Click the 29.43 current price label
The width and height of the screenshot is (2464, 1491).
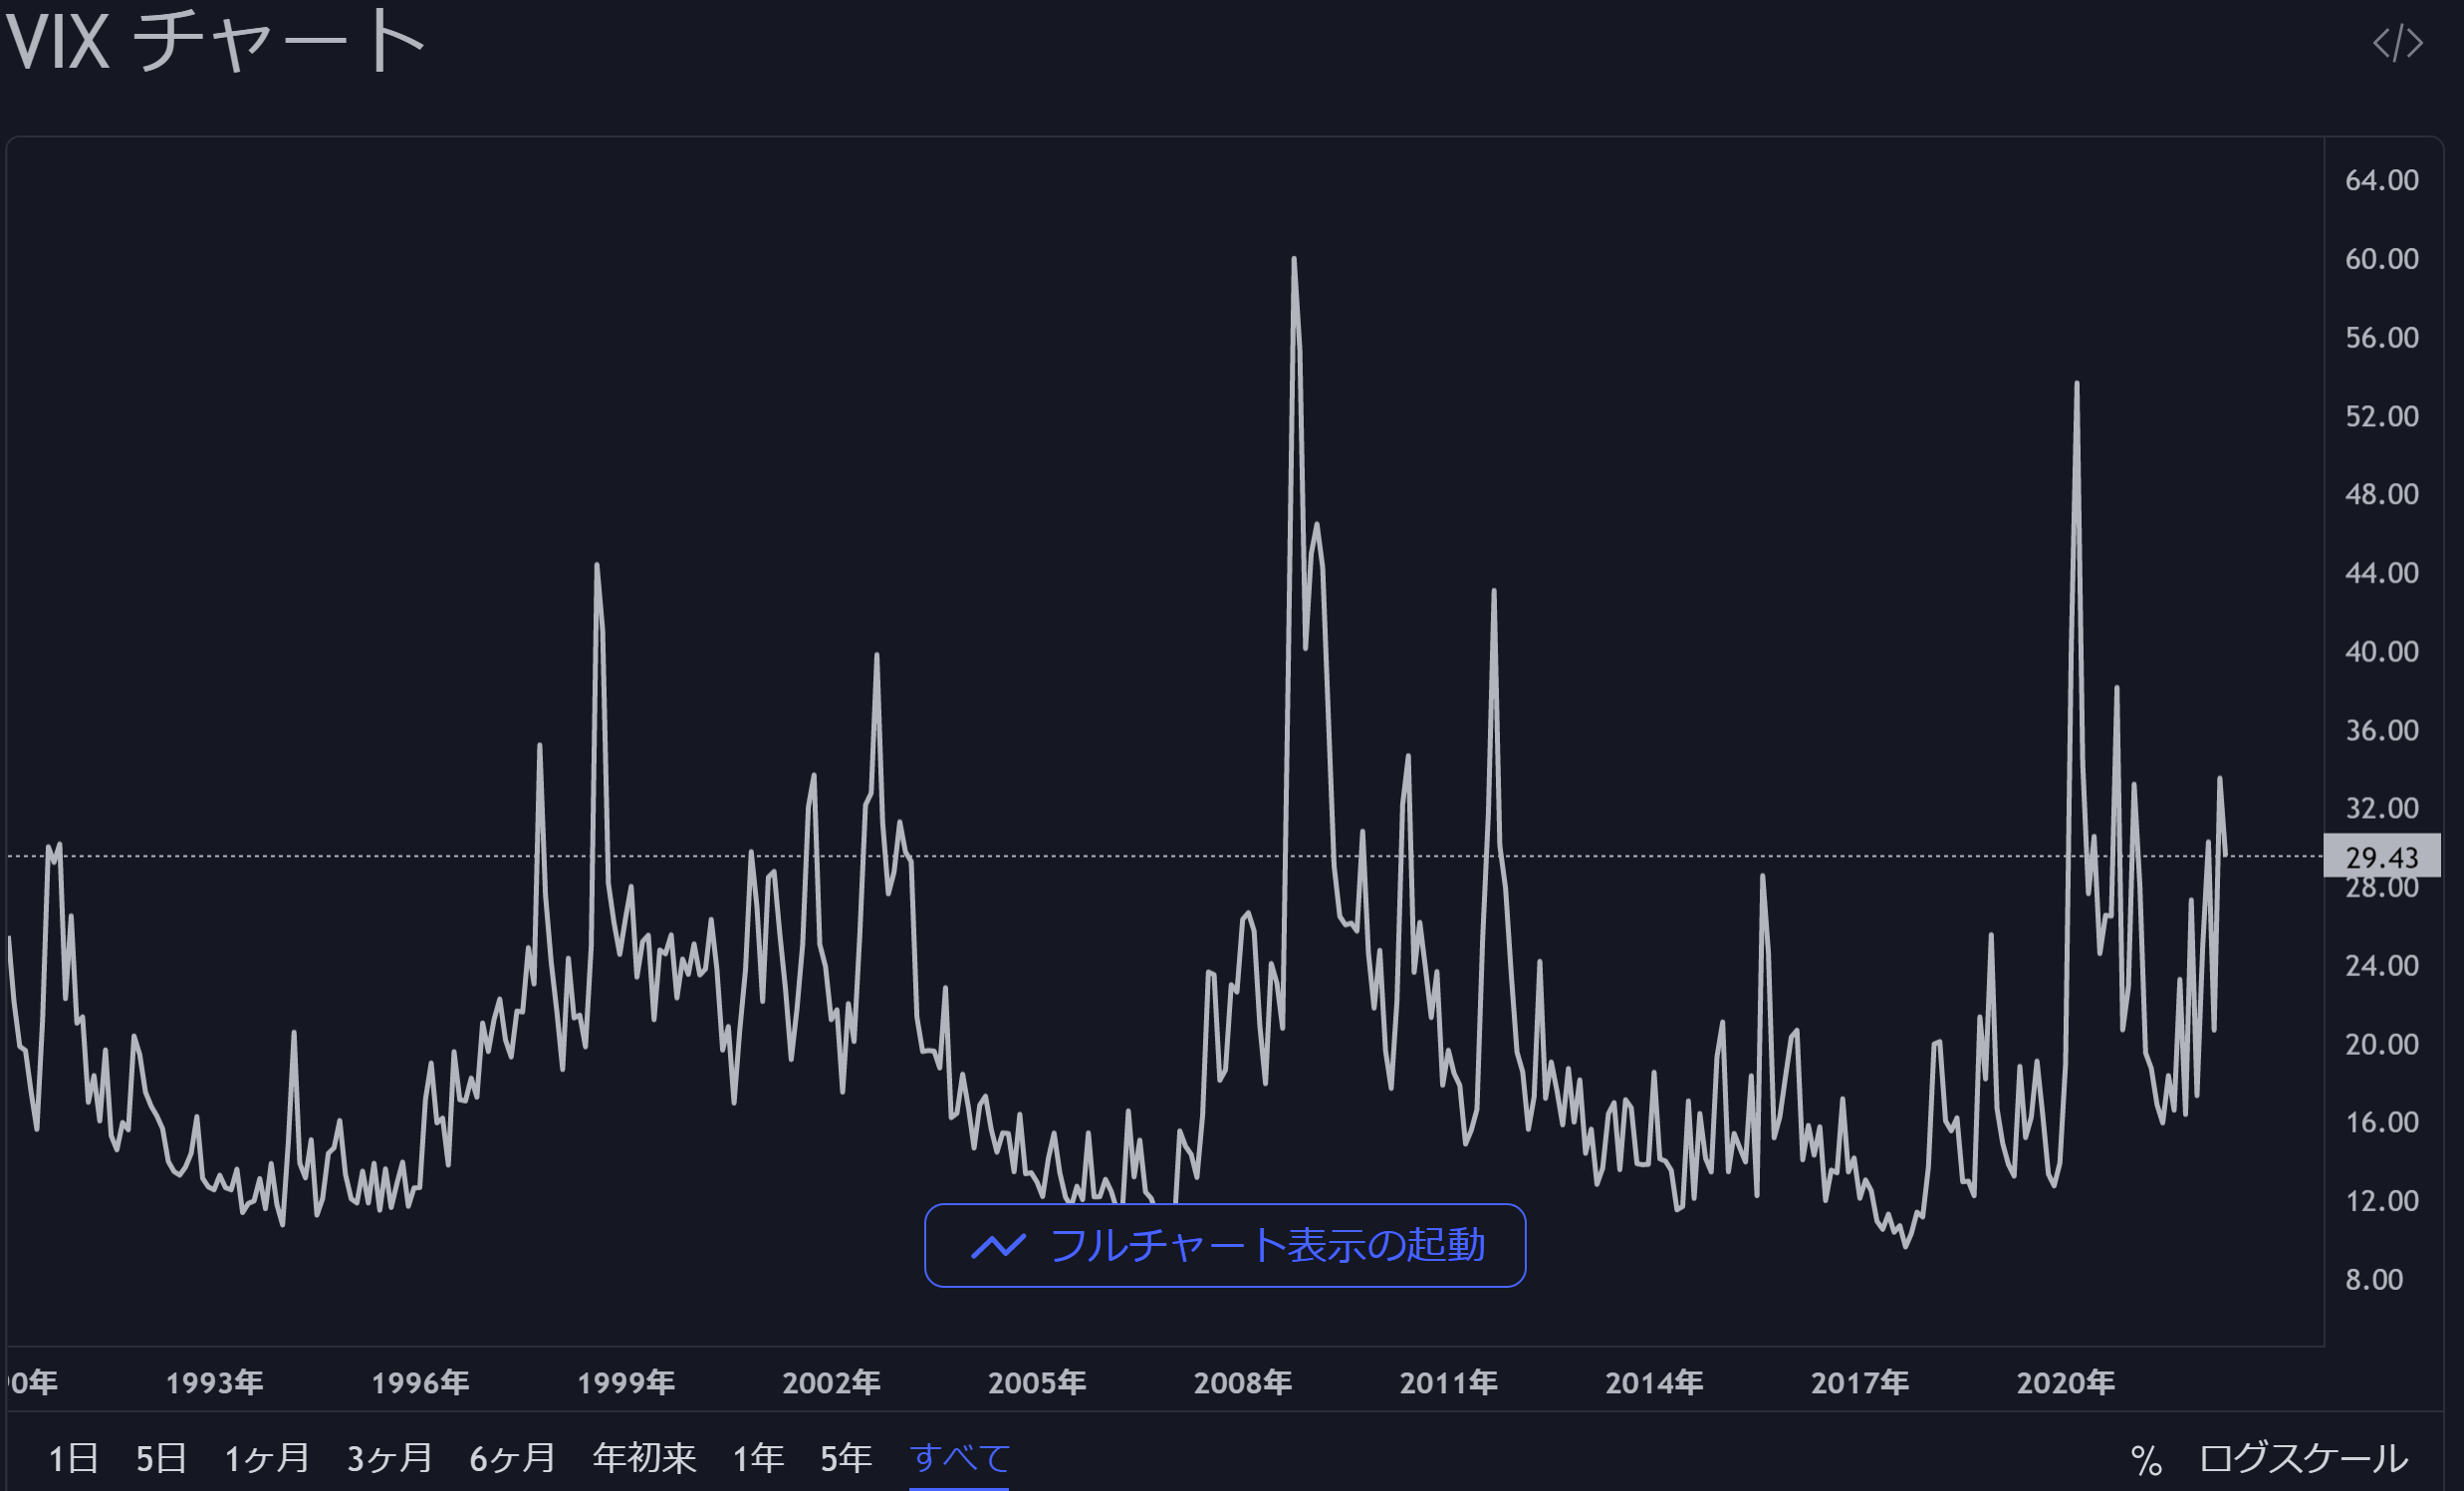pyautogui.click(x=2381, y=857)
